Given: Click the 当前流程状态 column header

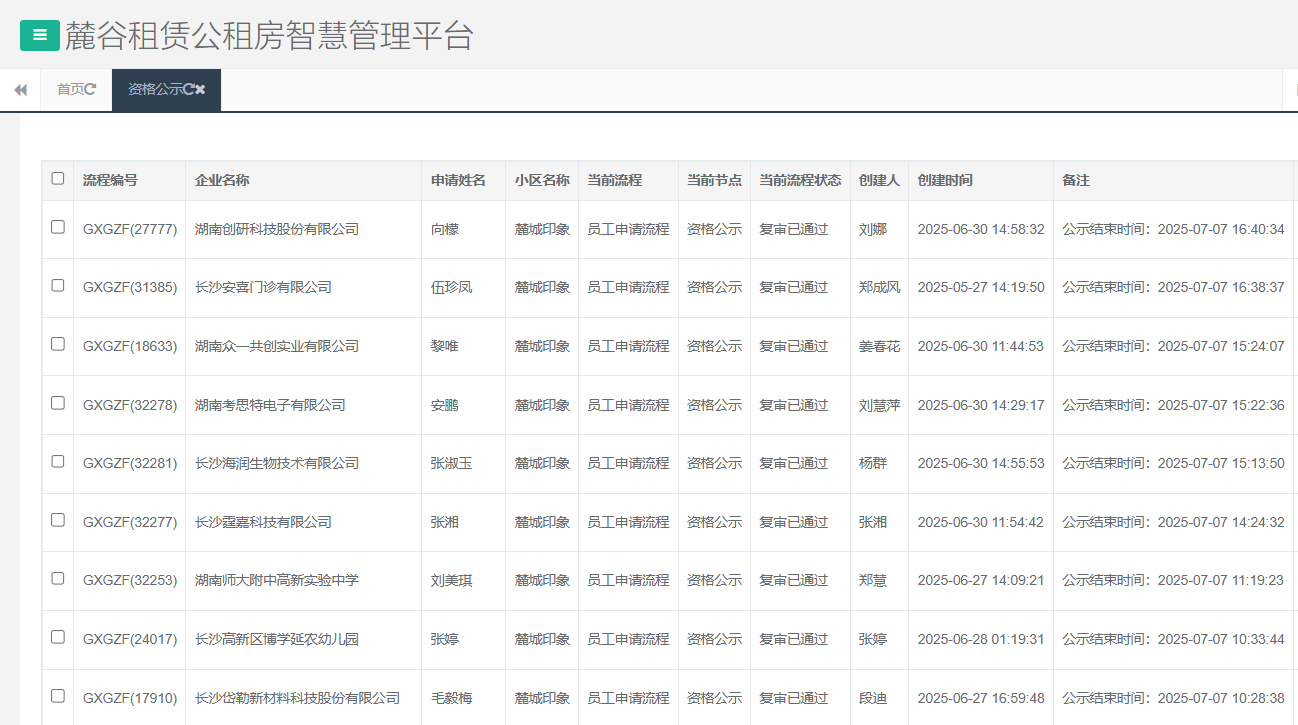Looking at the screenshot, I should point(801,180).
